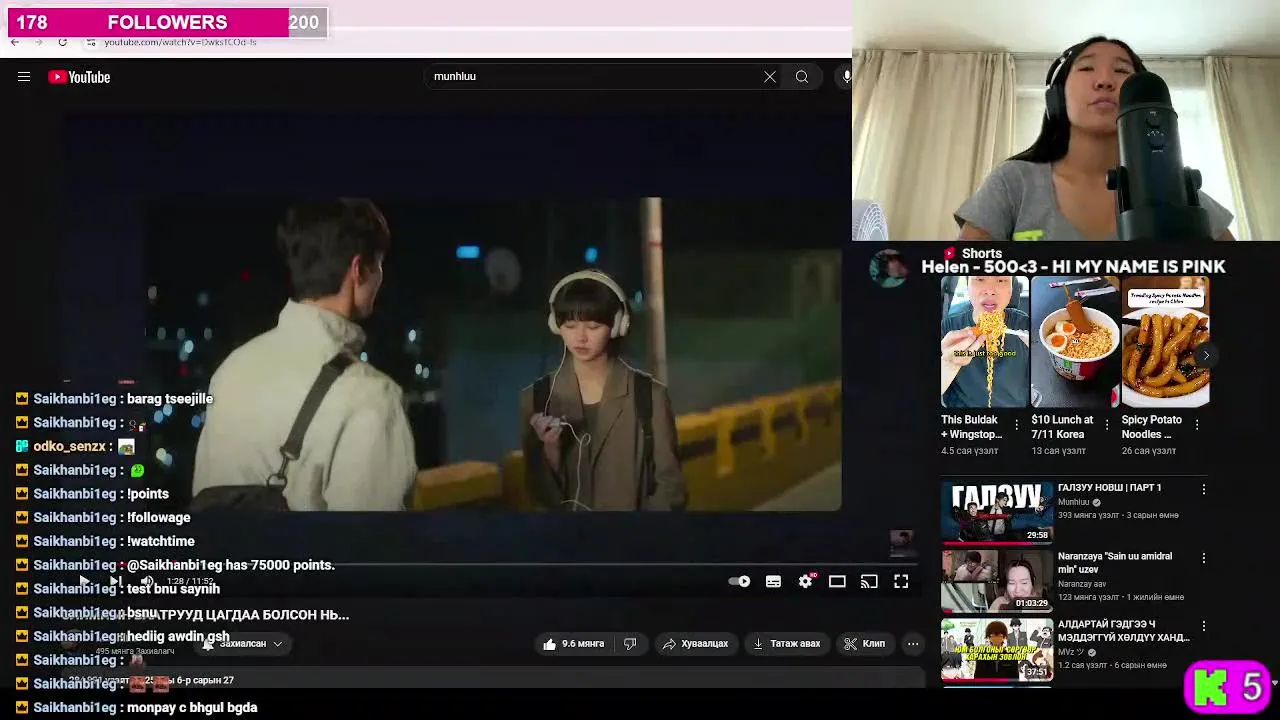
Task: Show next Shorts with the right arrow
Action: pos(1206,355)
